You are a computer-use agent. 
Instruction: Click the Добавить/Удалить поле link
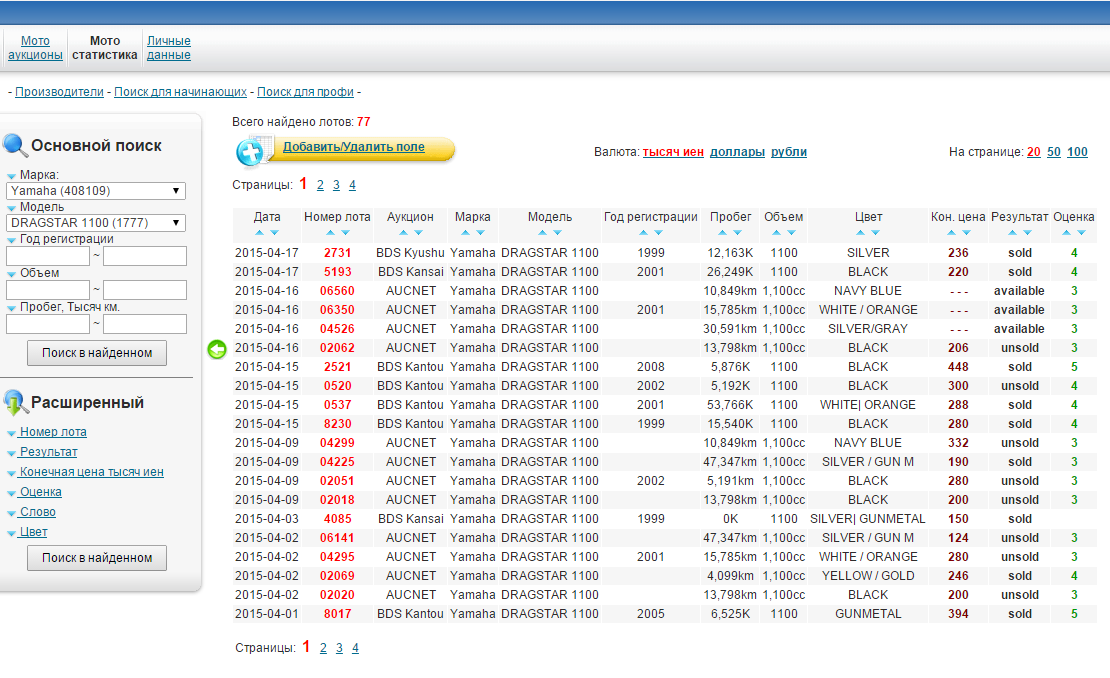click(354, 147)
